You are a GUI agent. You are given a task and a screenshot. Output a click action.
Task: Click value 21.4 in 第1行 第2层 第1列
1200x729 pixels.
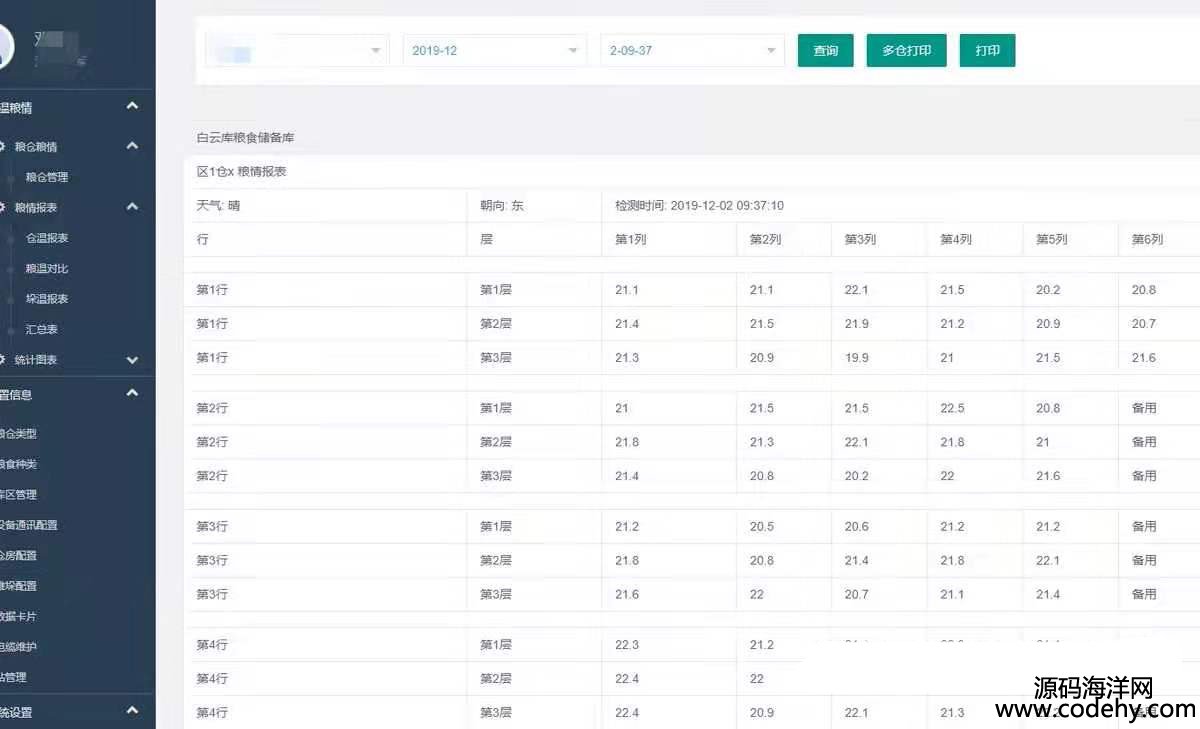pos(627,324)
